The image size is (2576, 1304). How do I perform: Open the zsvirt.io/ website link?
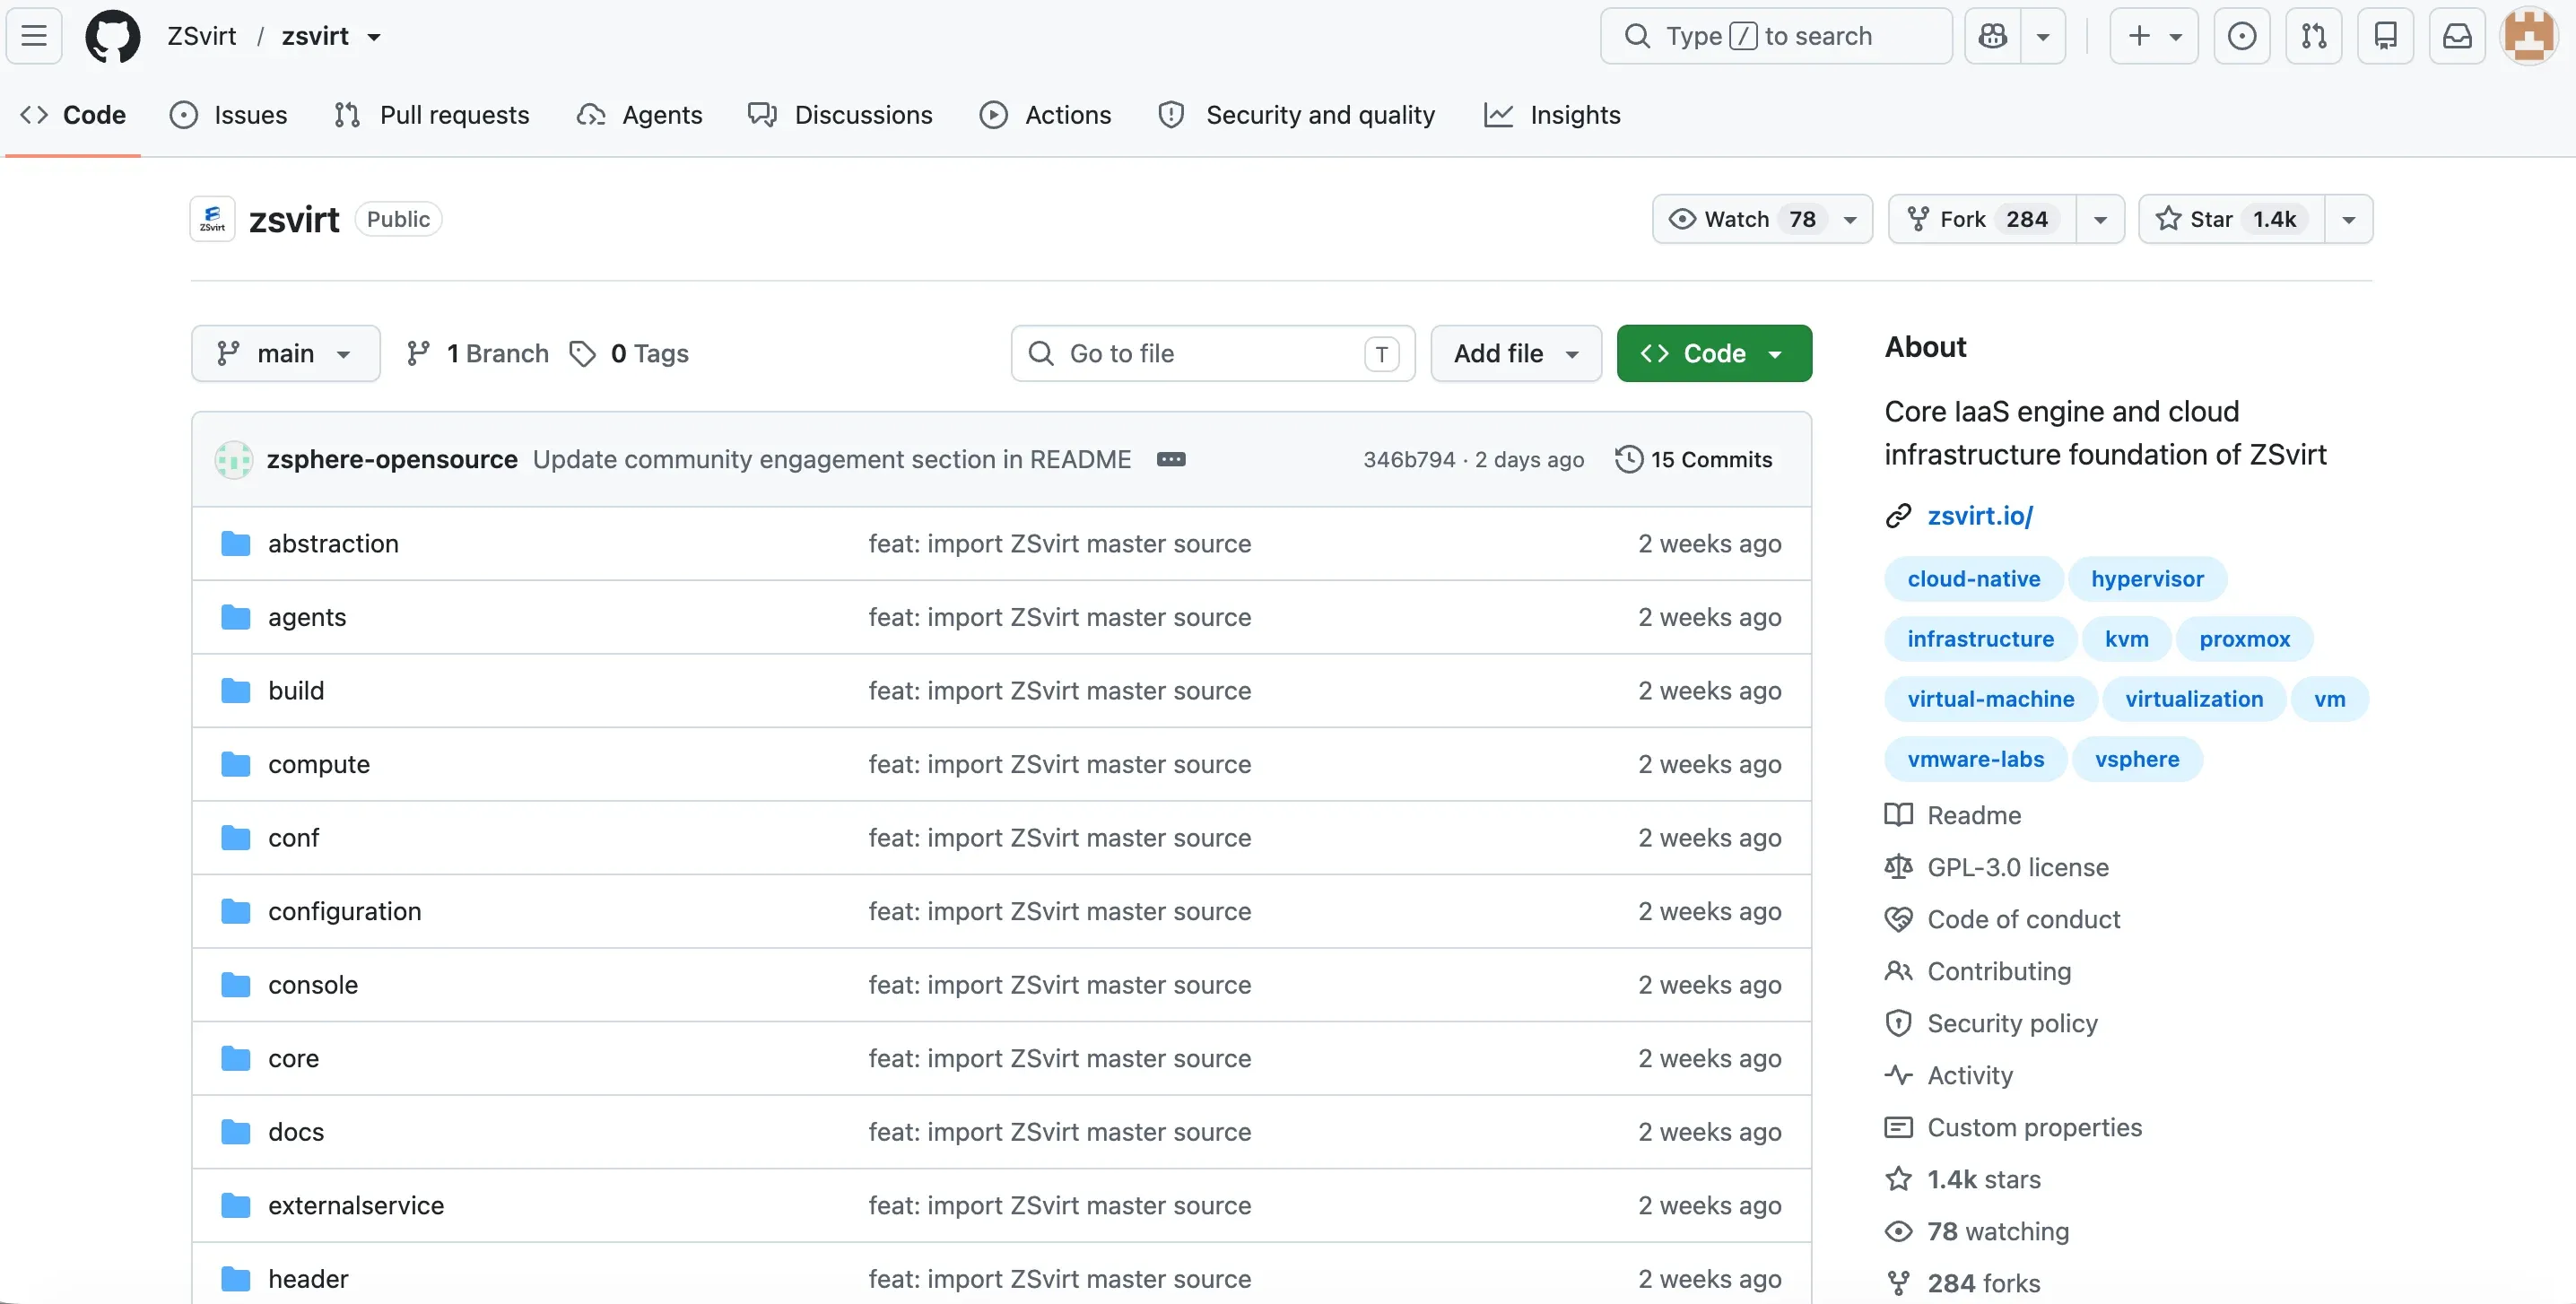coord(1980,516)
